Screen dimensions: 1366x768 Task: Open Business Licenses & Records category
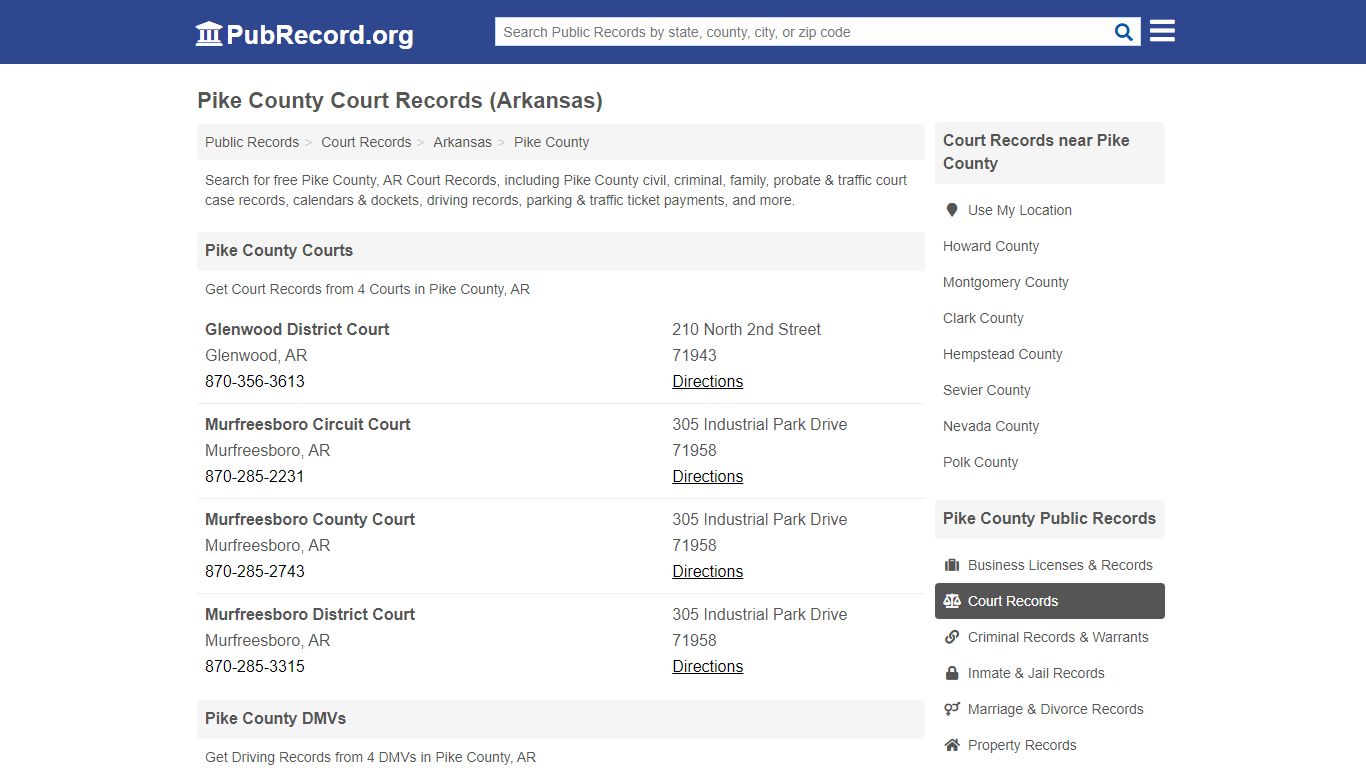(x=1050, y=565)
